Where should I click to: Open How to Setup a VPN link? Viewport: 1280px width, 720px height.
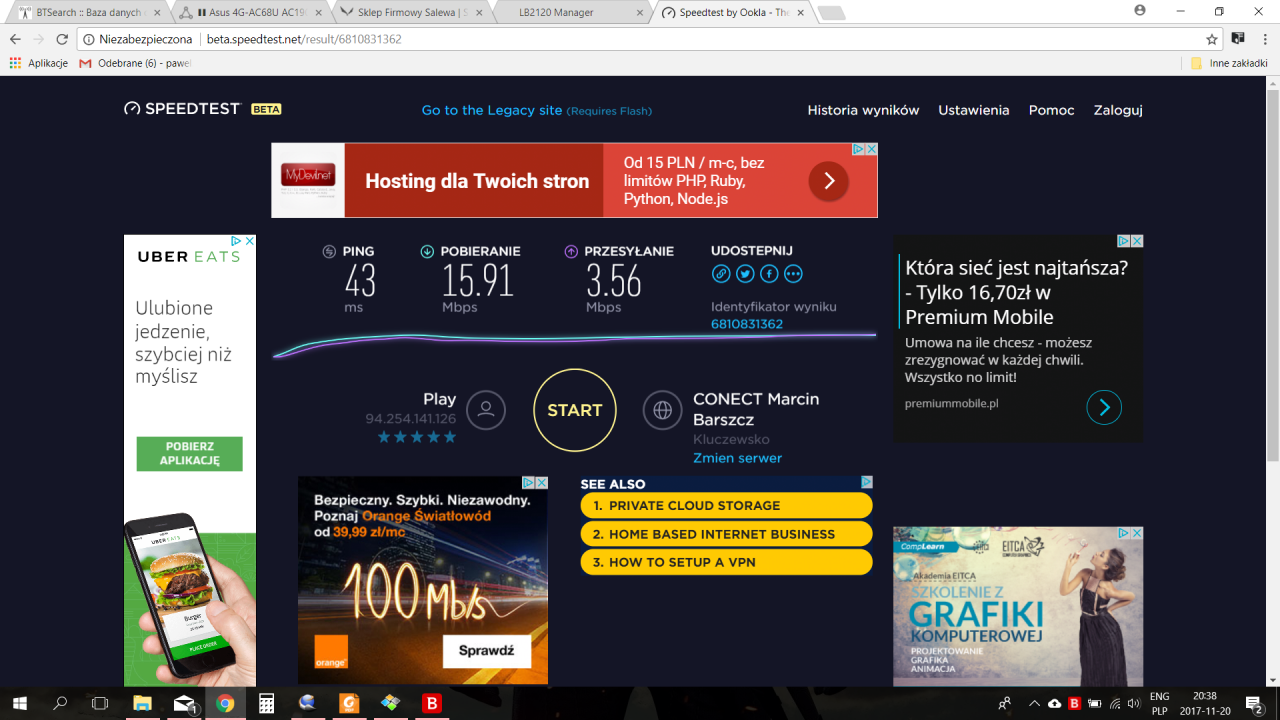pyautogui.click(x=727, y=562)
